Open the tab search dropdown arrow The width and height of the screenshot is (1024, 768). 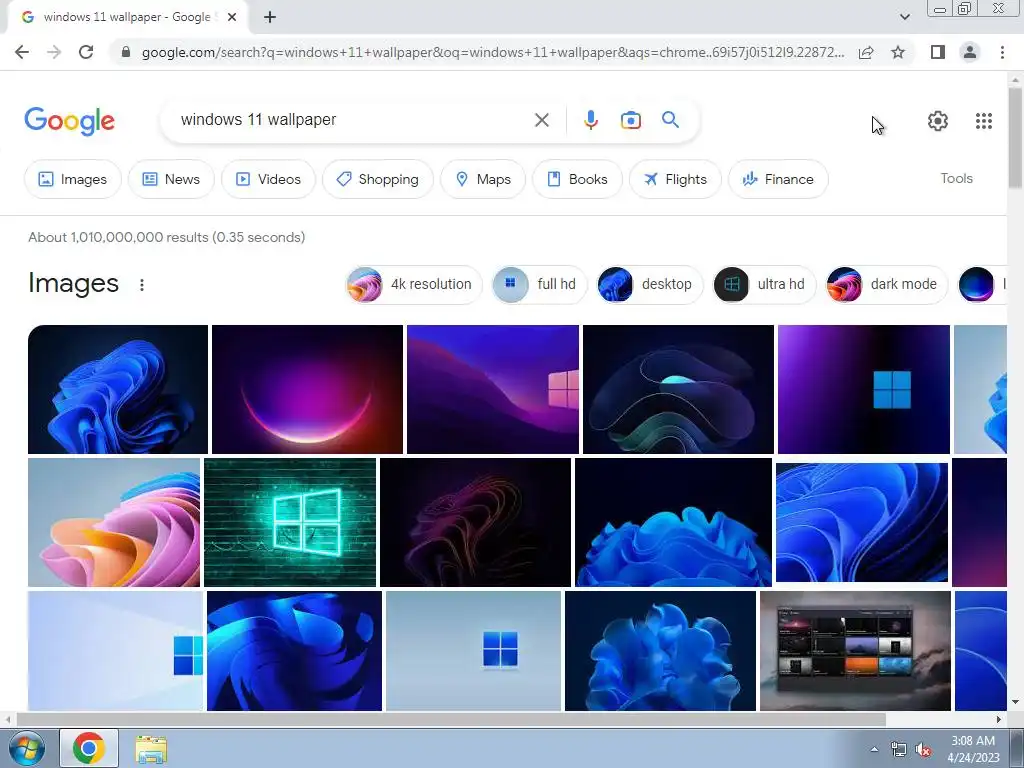904,17
